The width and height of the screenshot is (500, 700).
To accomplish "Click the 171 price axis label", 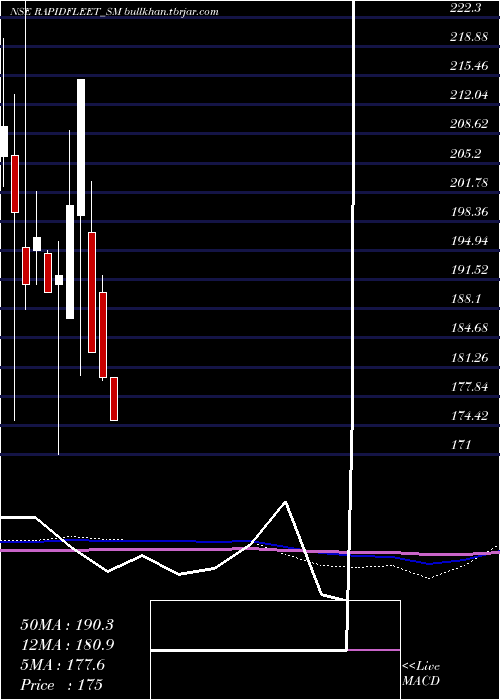I will pos(461,445).
